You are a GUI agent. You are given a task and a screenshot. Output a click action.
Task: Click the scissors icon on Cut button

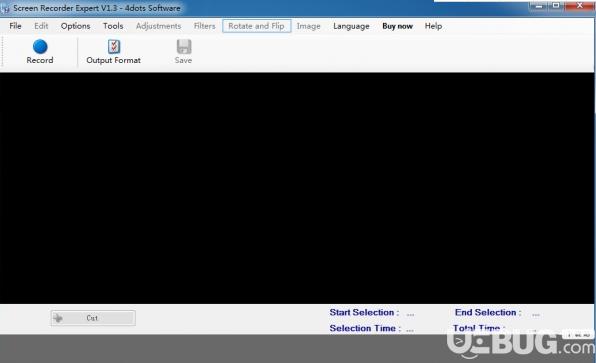[x=58, y=318]
